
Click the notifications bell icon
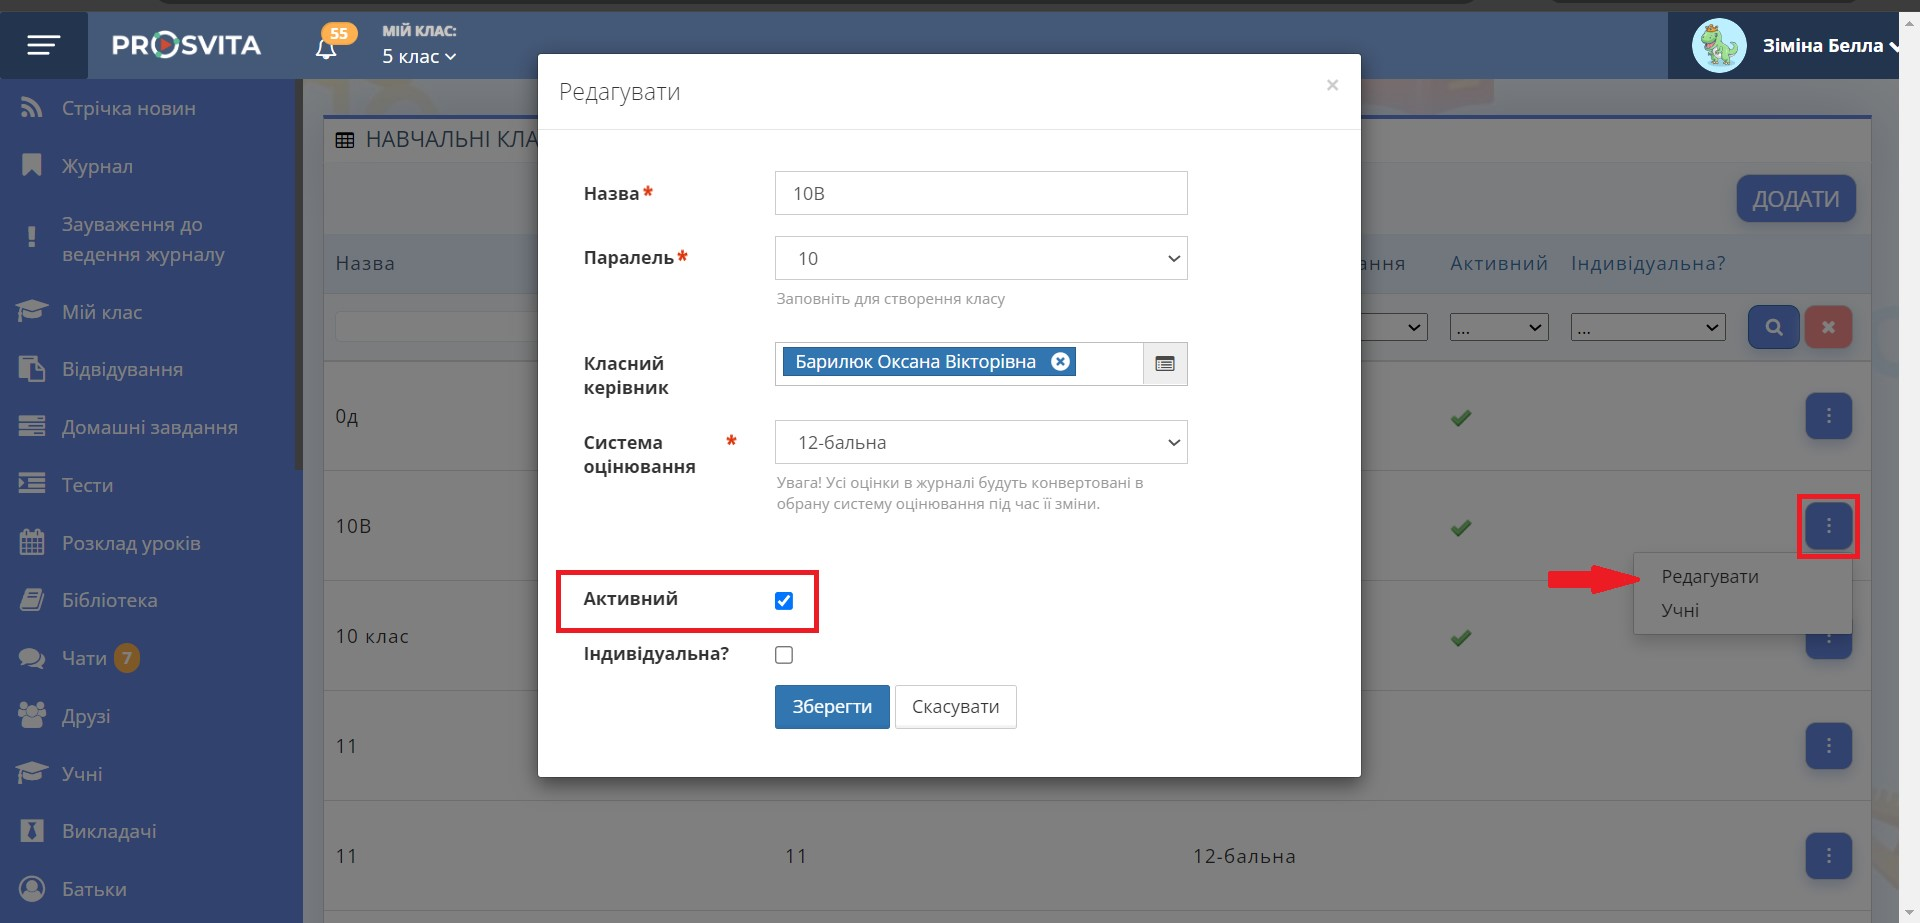[x=326, y=48]
